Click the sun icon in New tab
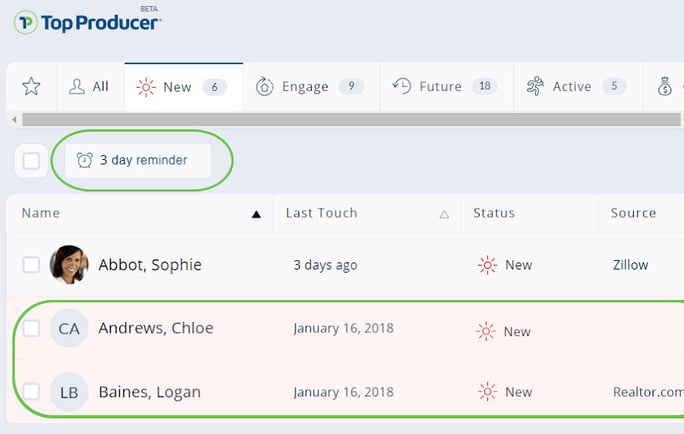 point(146,87)
